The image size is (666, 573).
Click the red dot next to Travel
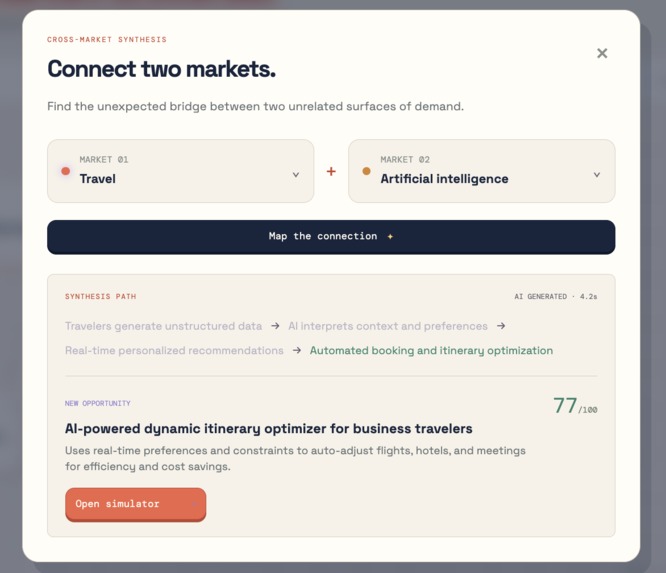(x=65, y=171)
